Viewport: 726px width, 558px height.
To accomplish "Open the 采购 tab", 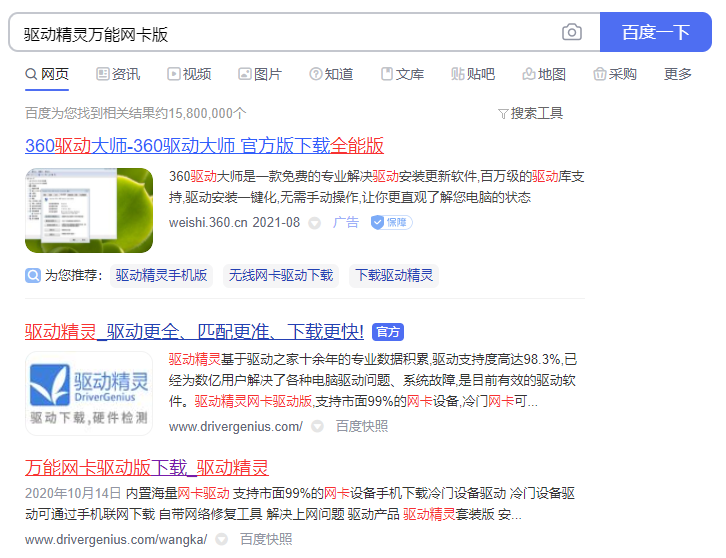I will point(615,74).
